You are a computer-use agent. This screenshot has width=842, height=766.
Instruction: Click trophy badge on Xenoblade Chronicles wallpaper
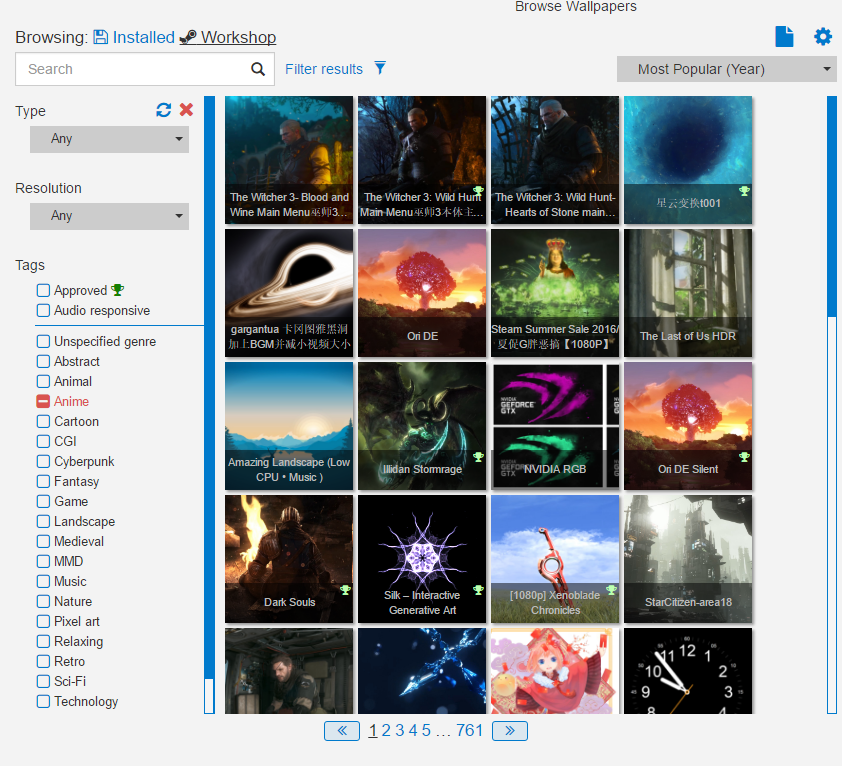pos(611,590)
